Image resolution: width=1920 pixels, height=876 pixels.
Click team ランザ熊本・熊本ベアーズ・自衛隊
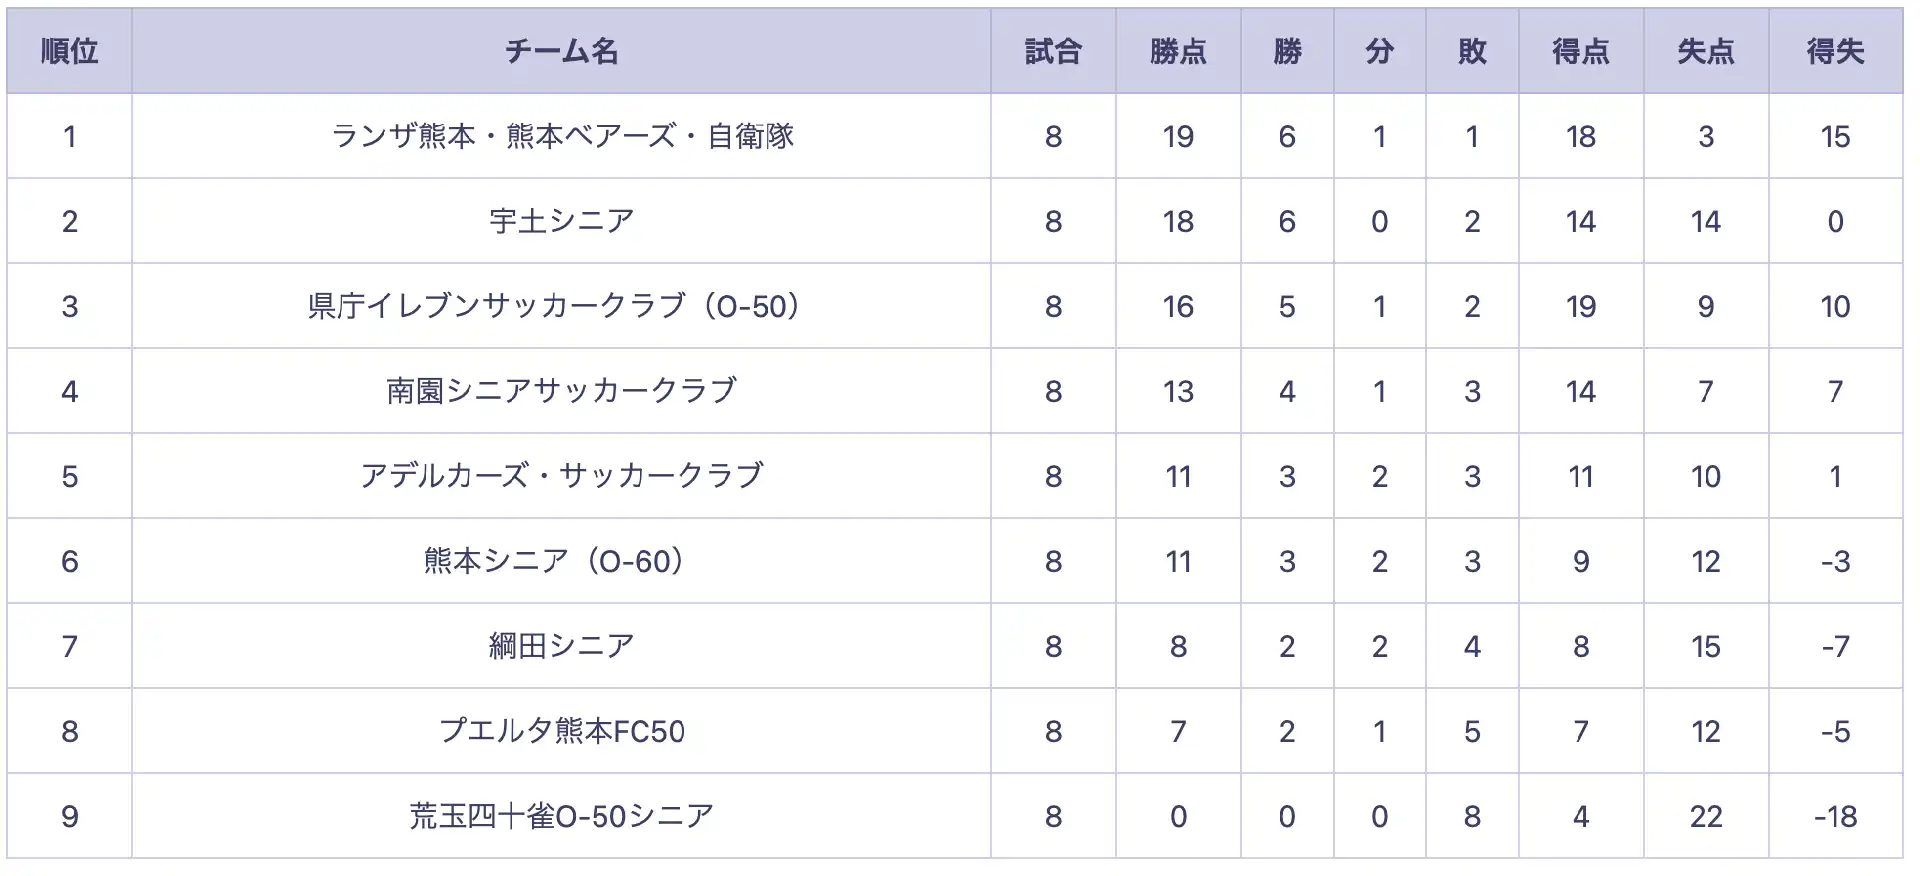point(562,136)
